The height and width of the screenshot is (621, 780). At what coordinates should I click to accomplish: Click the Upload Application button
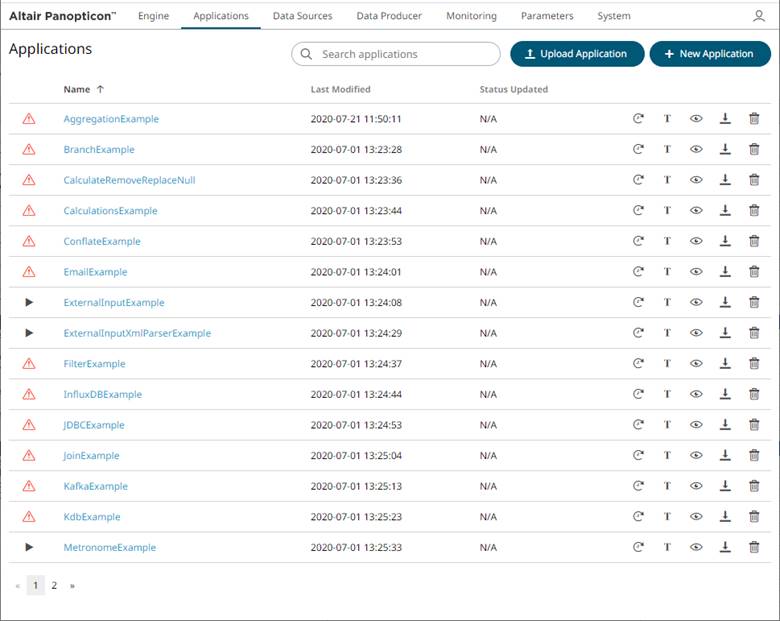[576, 54]
